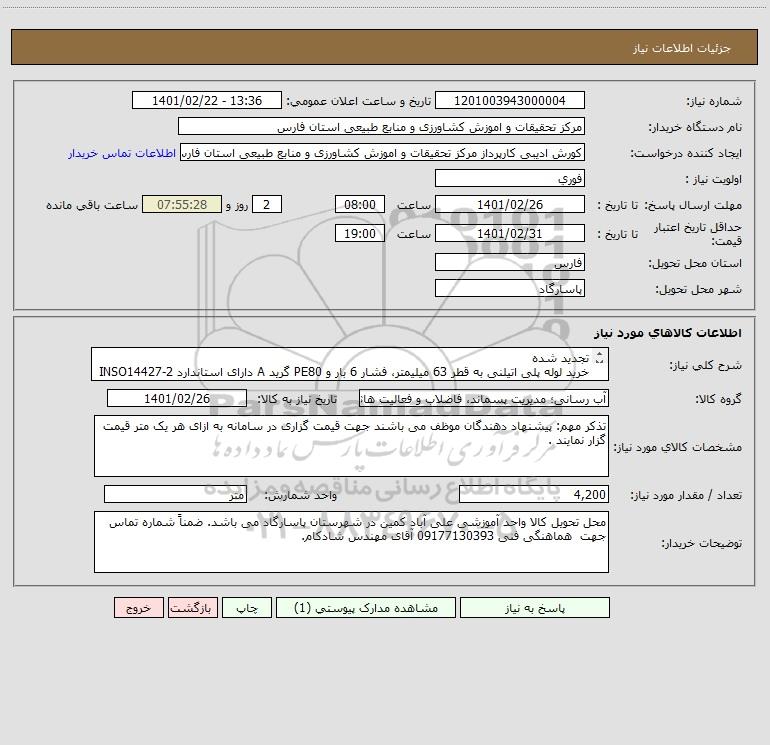This screenshot has height=745, width=770.
Task: Click the 'مهلت ارسال پاسخ: تا تاریخ :' label
Action: point(670,205)
